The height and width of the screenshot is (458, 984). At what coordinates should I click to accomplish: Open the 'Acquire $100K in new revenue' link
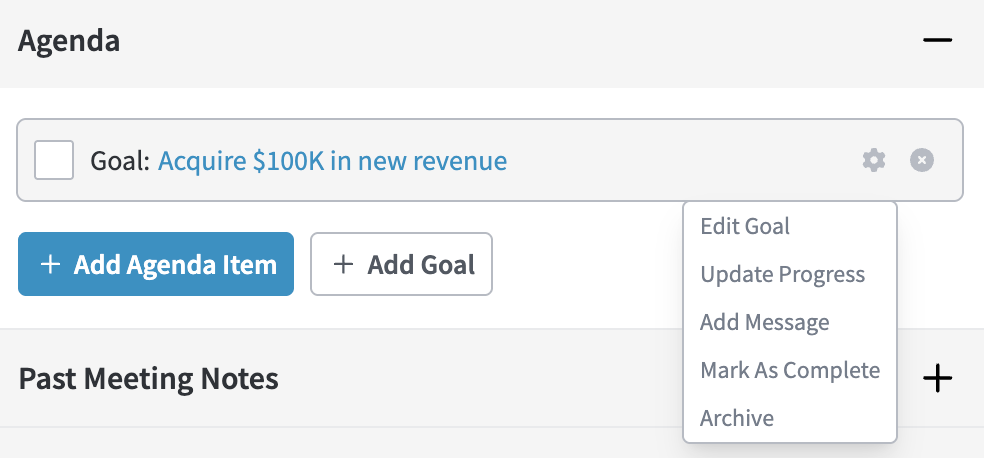tap(332, 160)
